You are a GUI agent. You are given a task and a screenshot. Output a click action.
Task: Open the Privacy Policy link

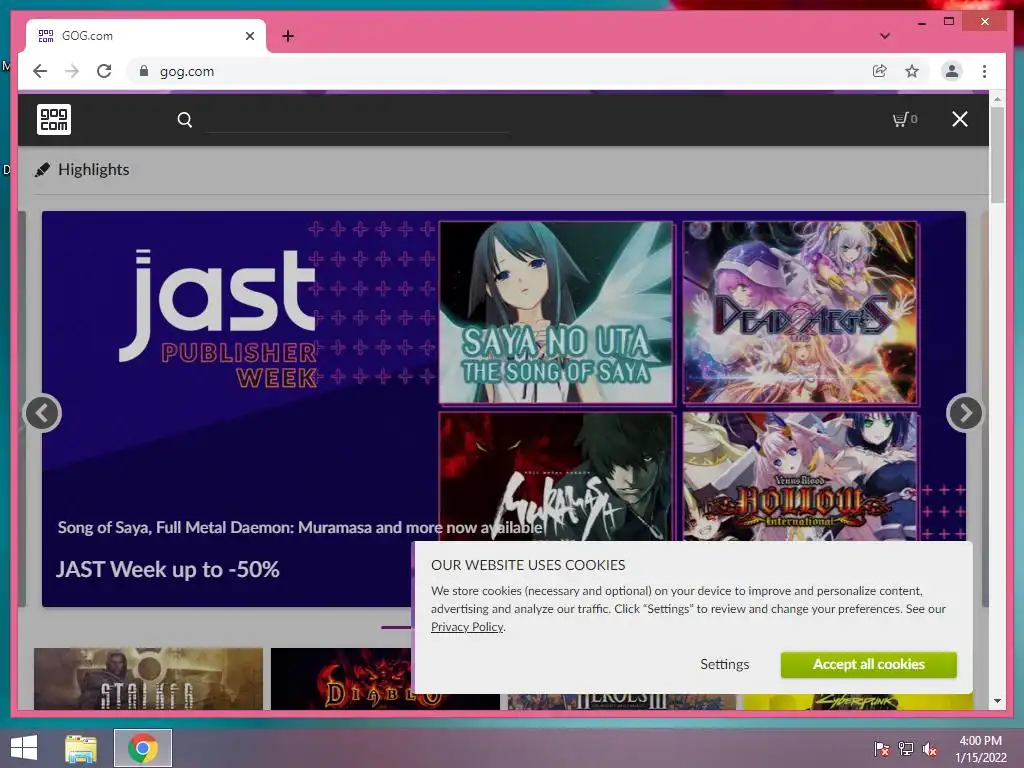pyautogui.click(x=467, y=627)
